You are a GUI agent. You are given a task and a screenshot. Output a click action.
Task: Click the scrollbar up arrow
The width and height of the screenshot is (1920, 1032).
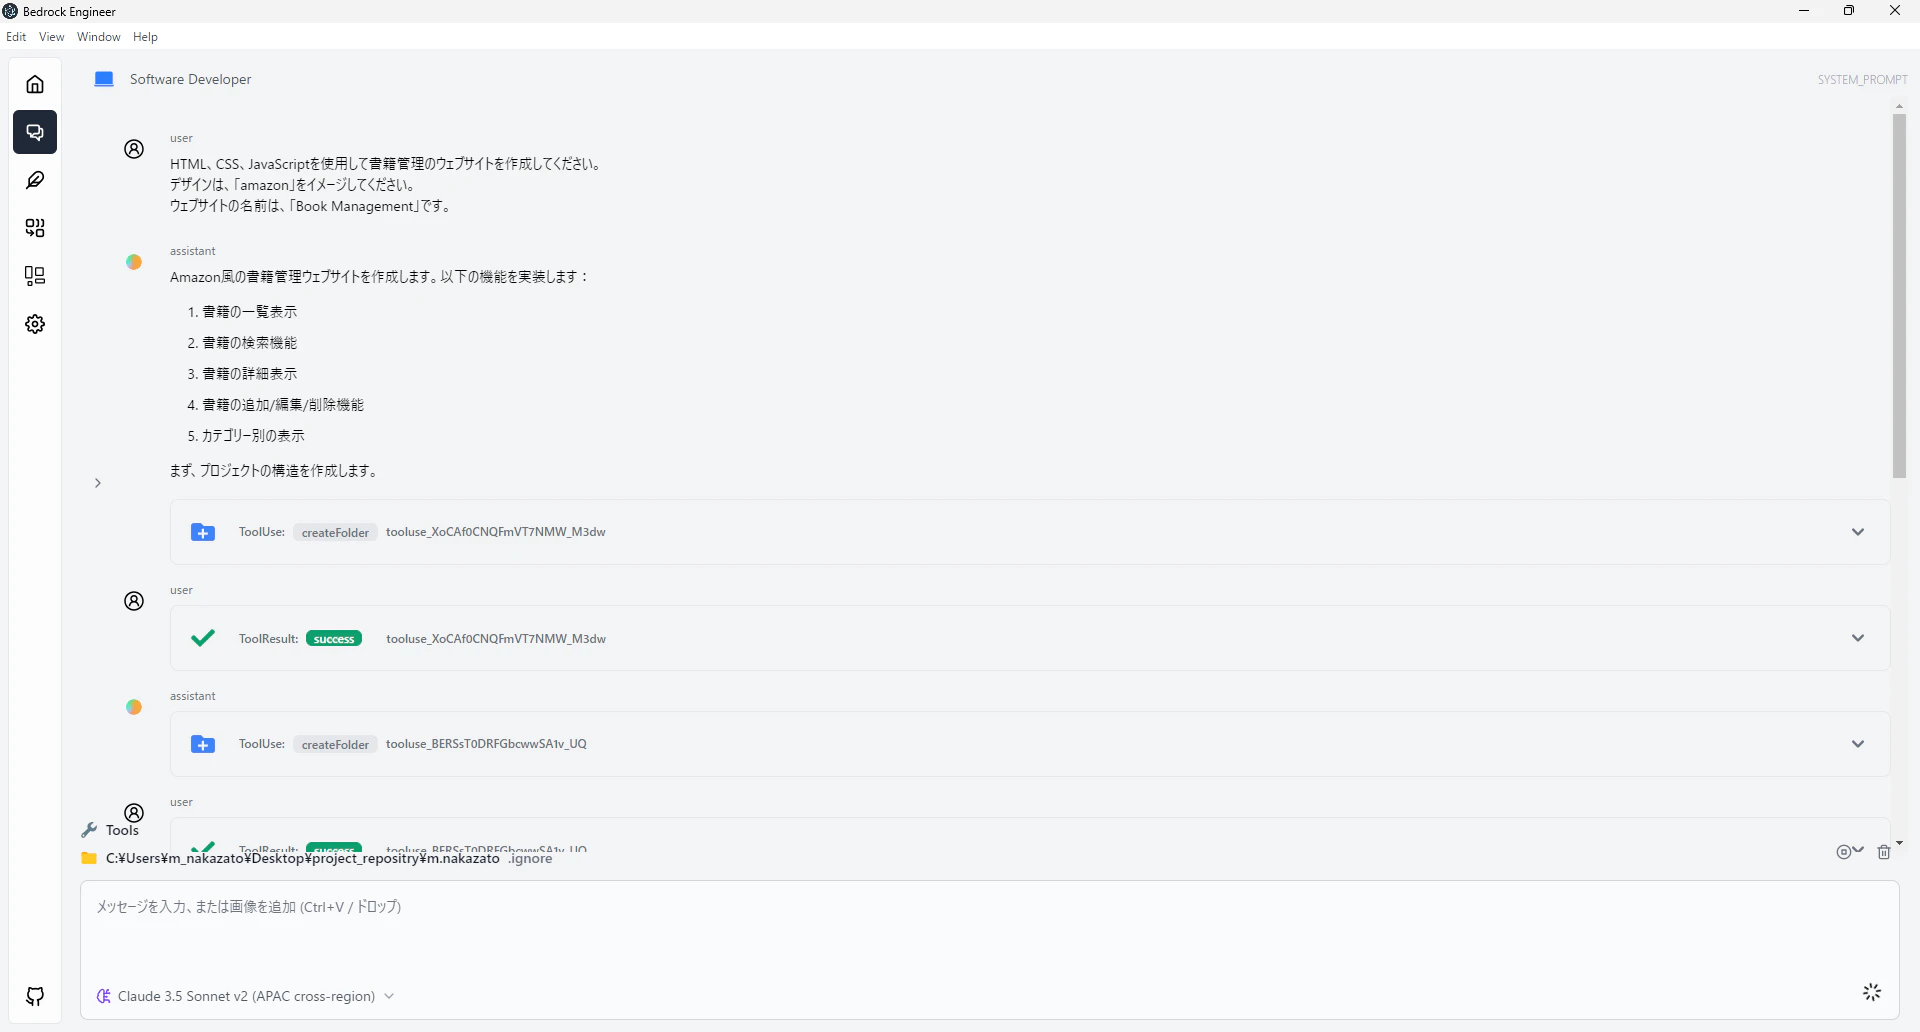[1899, 106]
